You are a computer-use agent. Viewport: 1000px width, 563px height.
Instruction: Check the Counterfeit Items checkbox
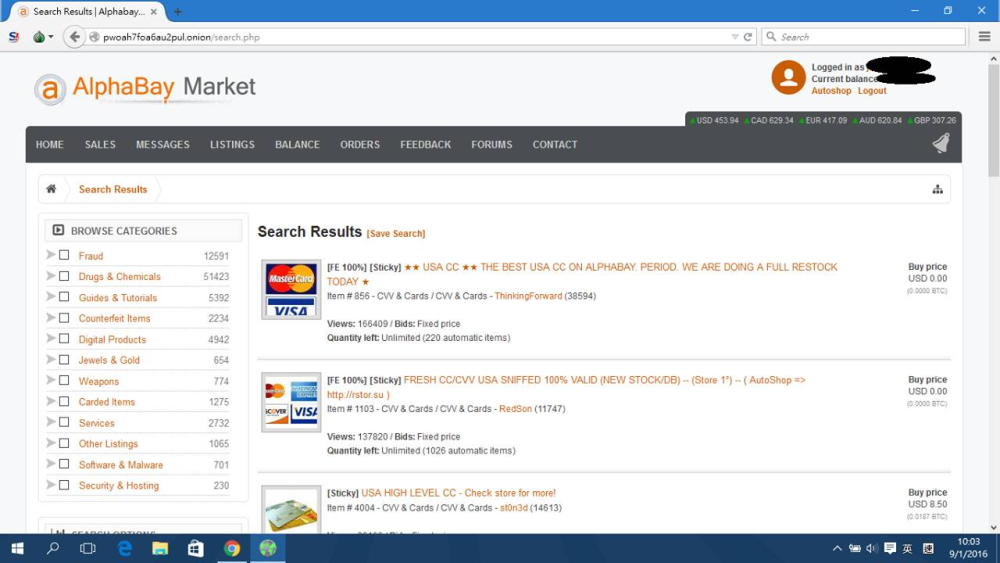click(x=64, y=318)
